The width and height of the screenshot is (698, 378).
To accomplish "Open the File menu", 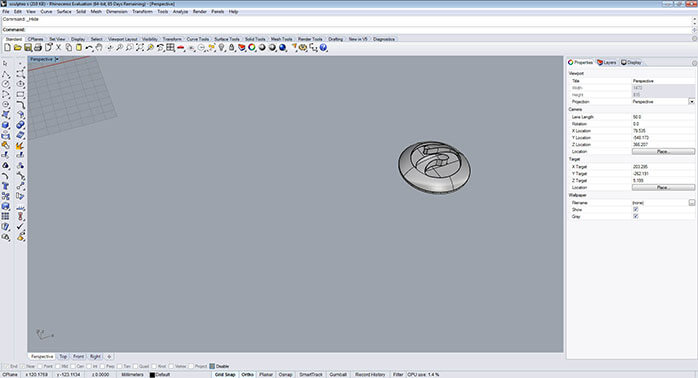I will (x=6, y=12).
